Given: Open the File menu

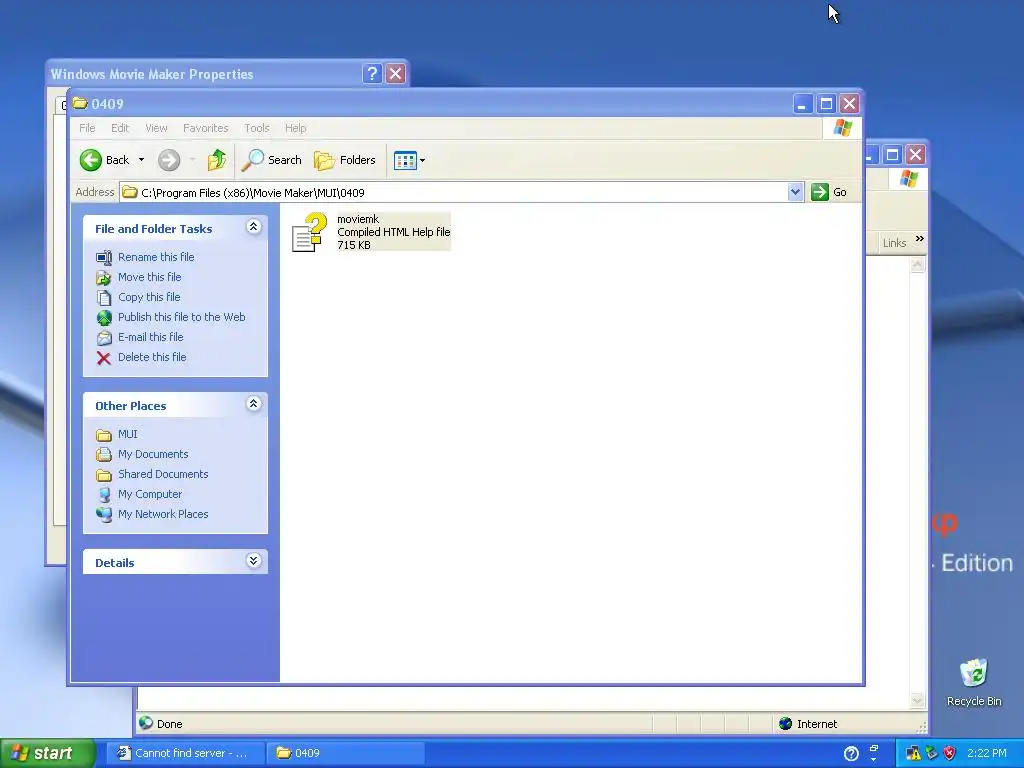Looking at the screenshot, I should click(x=87, y=128).
